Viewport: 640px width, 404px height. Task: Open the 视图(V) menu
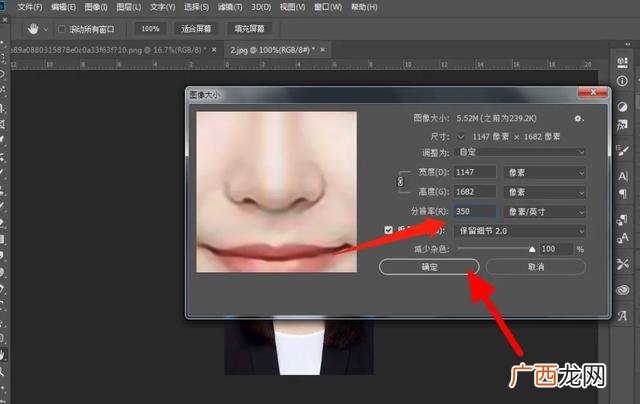tap(292, 7)
